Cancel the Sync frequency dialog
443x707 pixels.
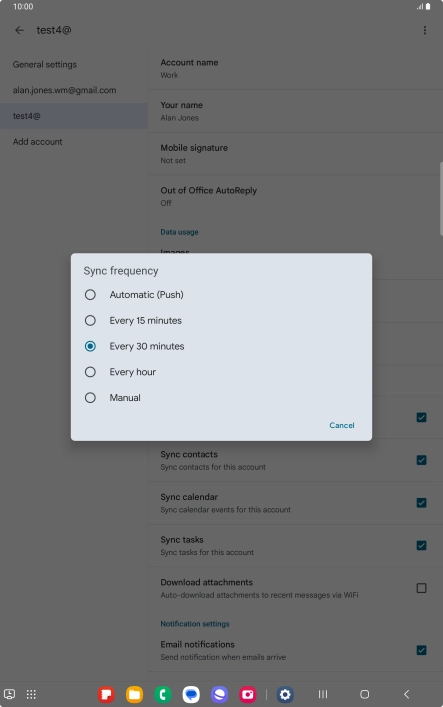(x=341, y=425)
